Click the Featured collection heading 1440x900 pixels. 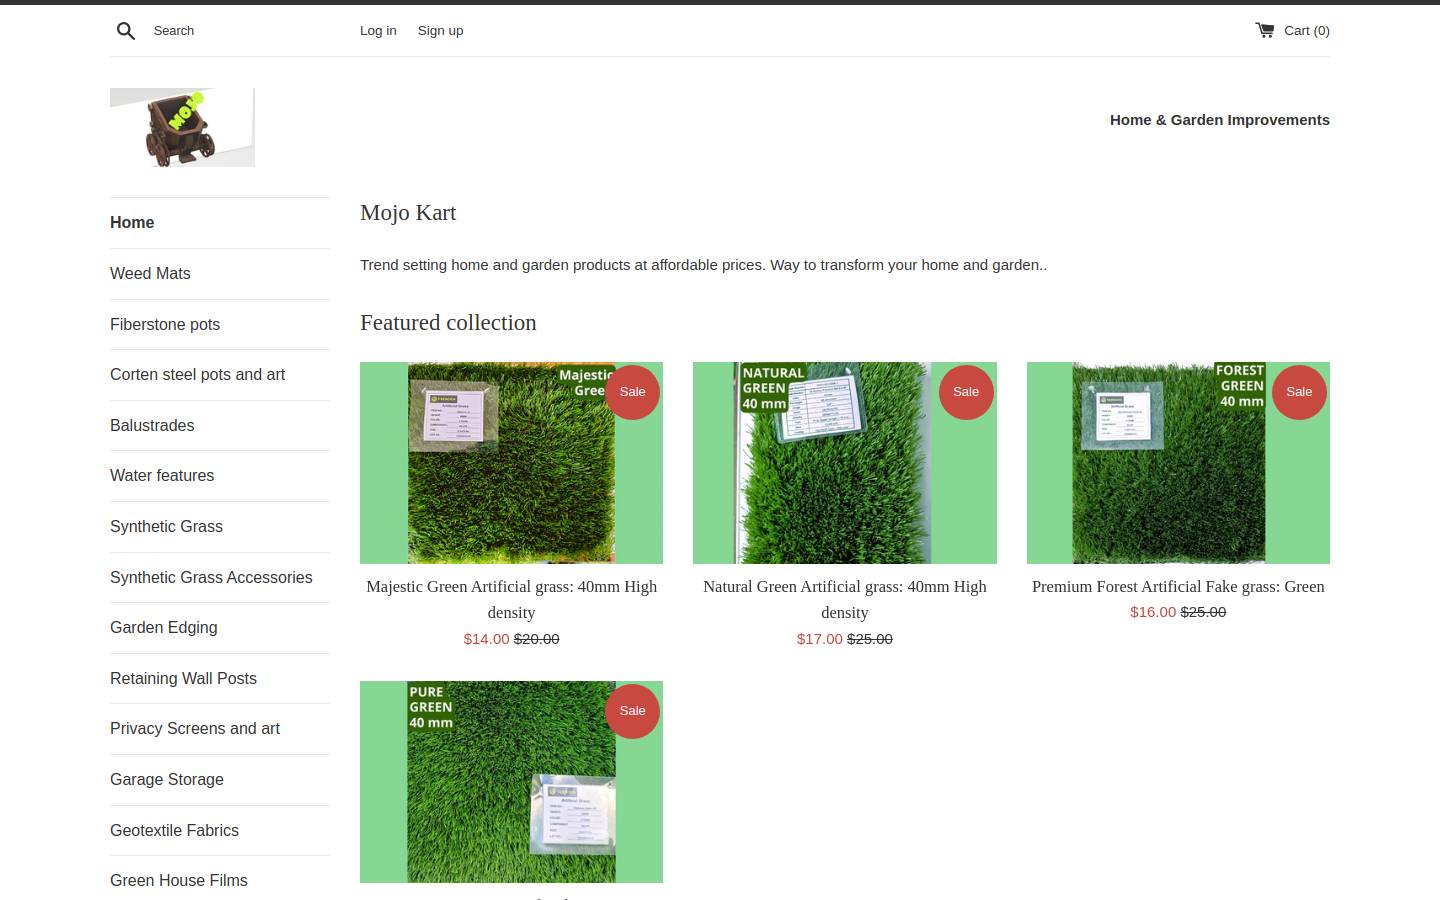tap(448, 322)
